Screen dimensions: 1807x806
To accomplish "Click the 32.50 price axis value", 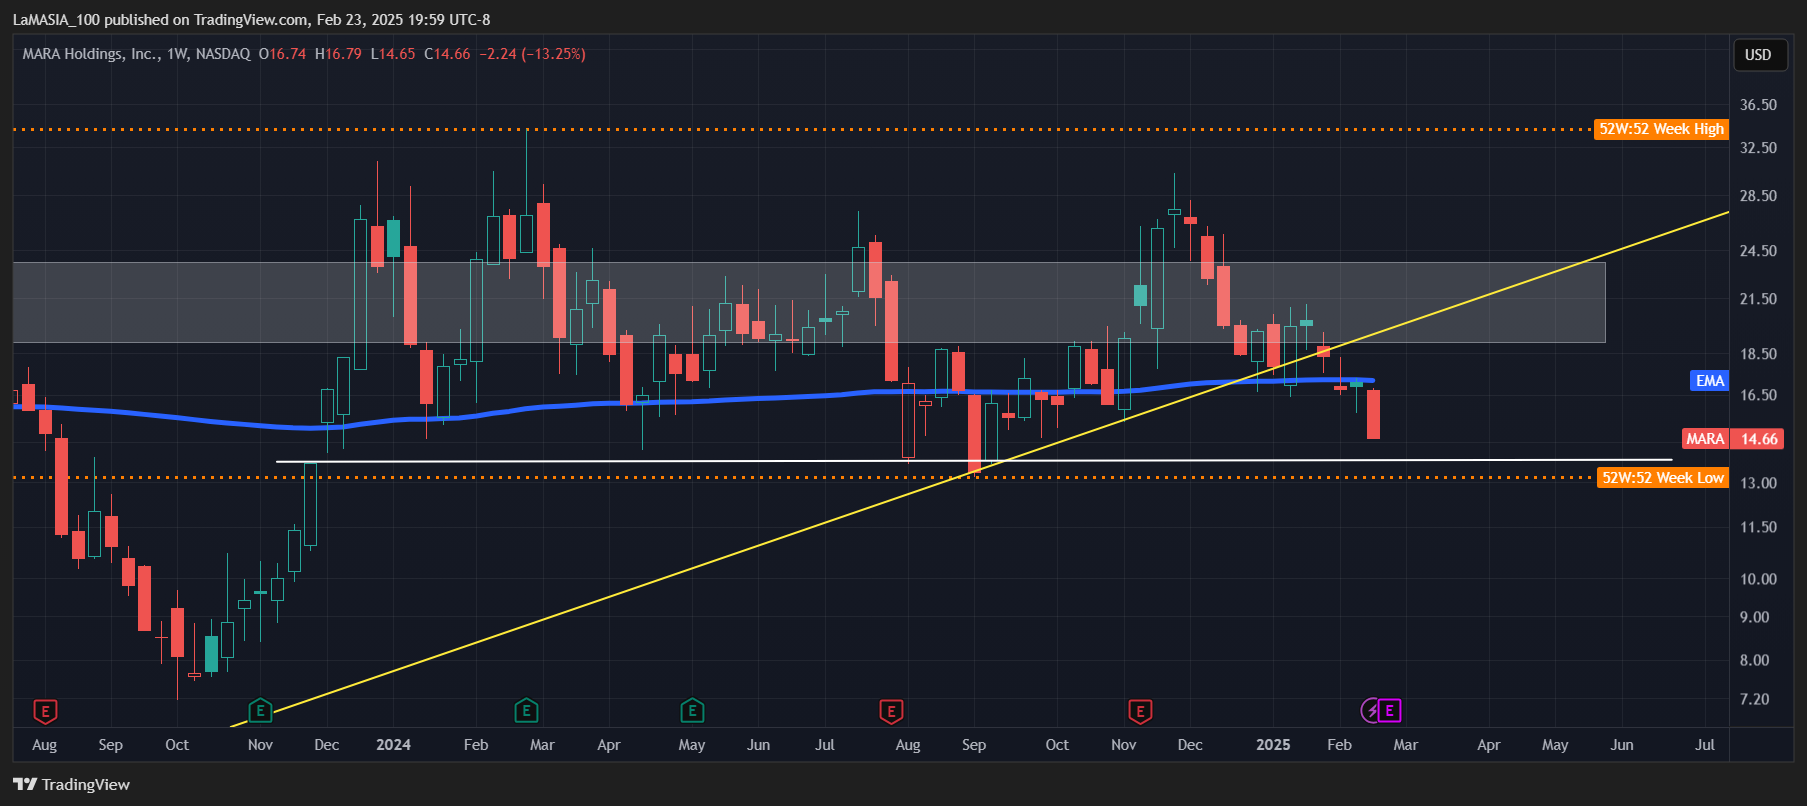I will click(x=1758, y=148).
